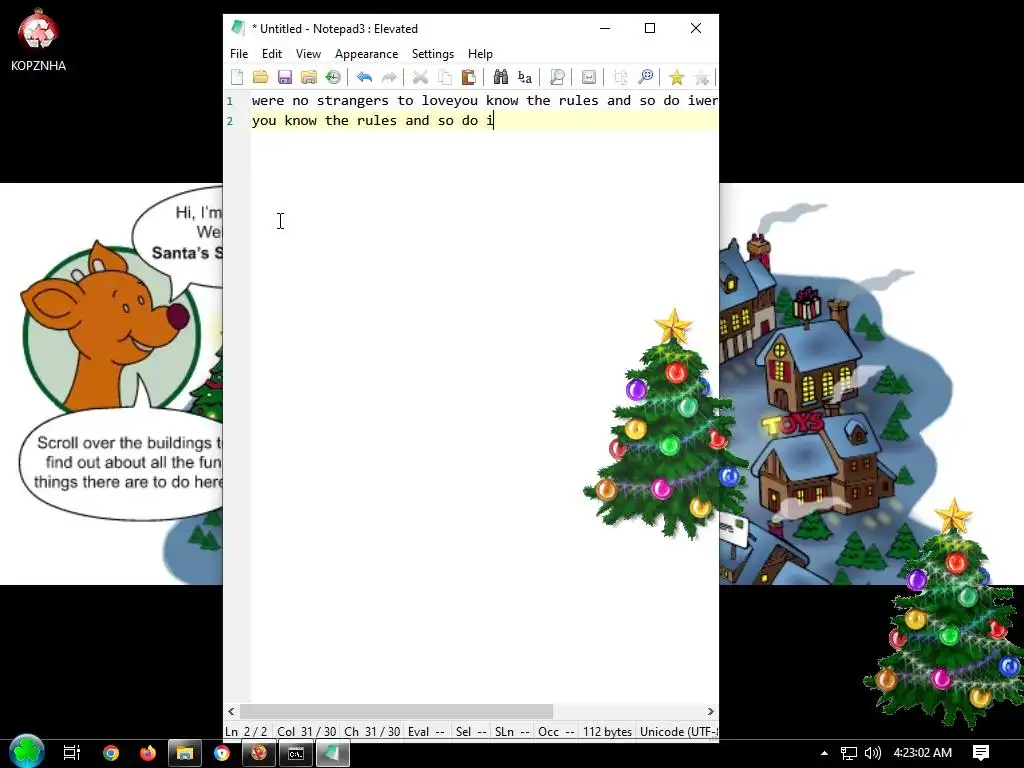Click 'Eval --' status entry
This screenshot has width=1024, height=768.
(426, 731)
